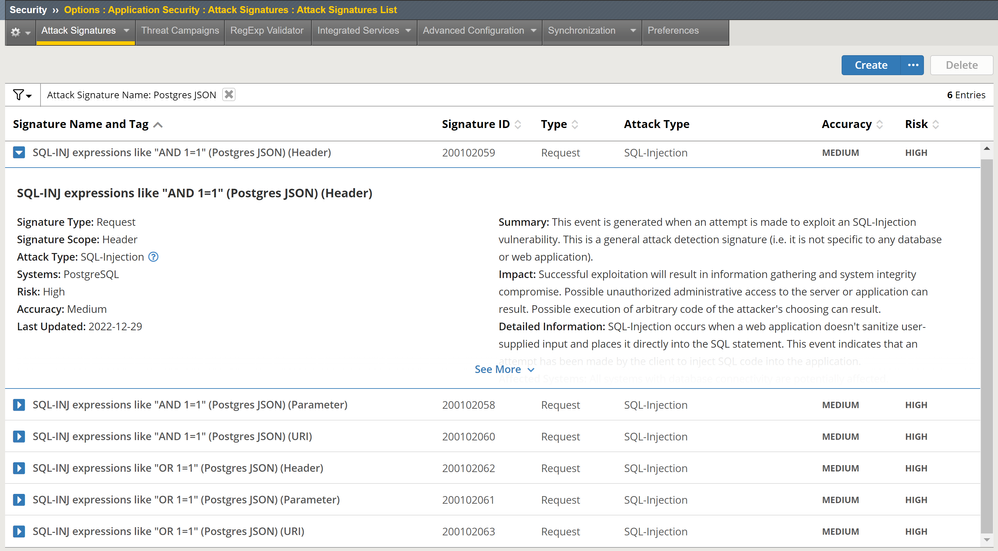Expand the AND 1=1 (Parameter) signature row
The width and height of the screenshot is (998, 551).
[x=19, y=405]
